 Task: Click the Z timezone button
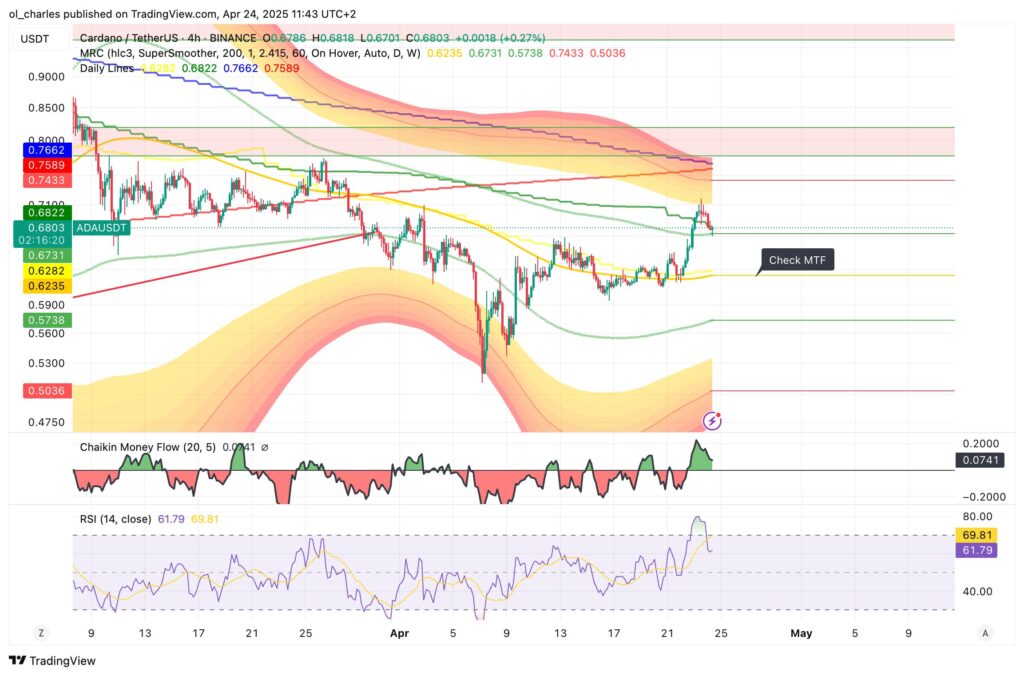[41, 633]
